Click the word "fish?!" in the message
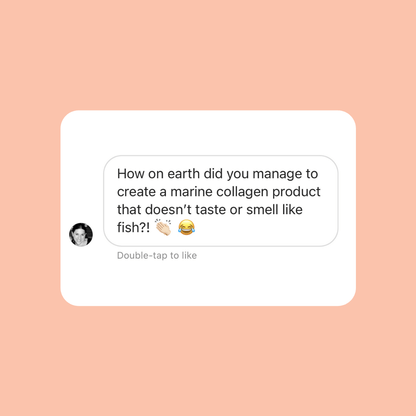This screenshot has height=416, width=416. point(133,228)
